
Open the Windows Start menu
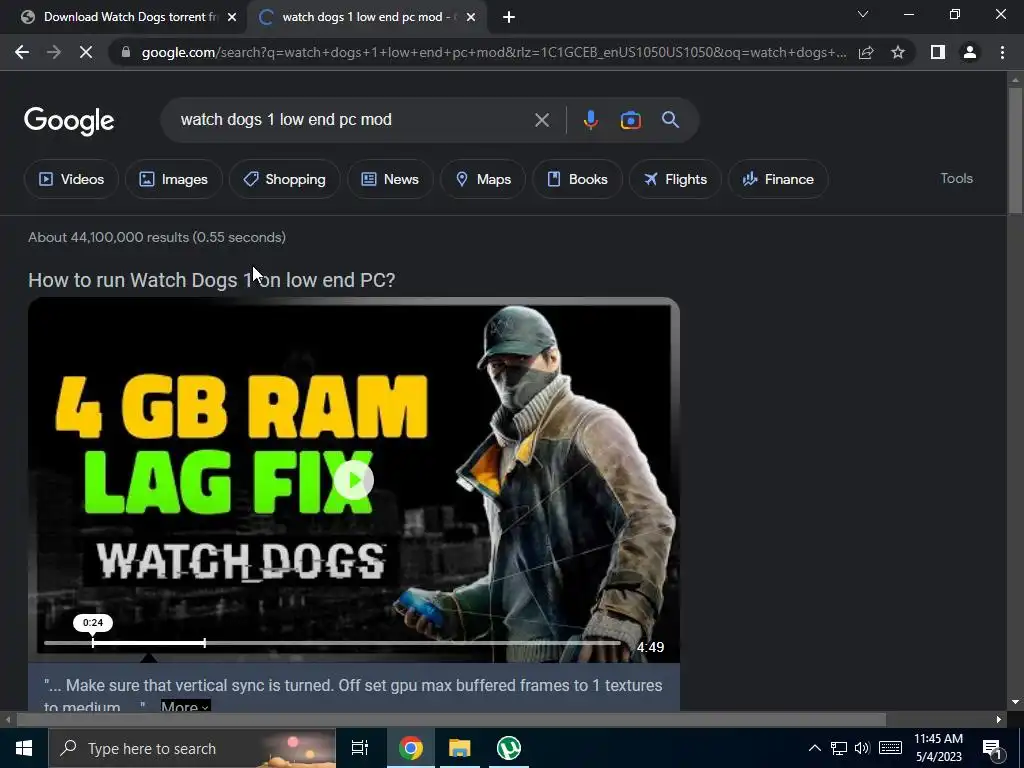pos(24,748)
